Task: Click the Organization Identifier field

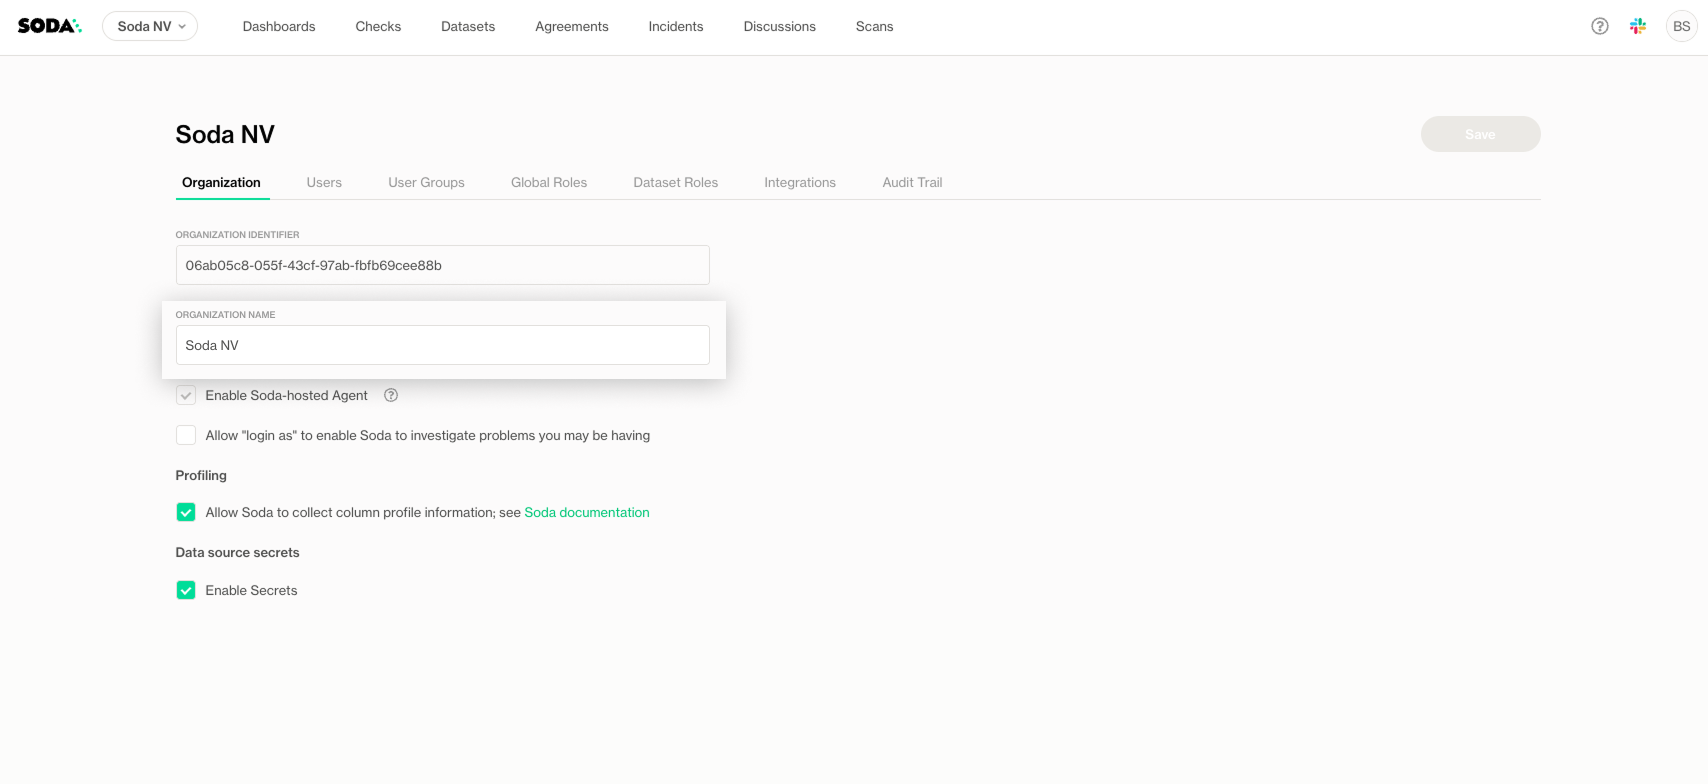Action: click(442, 265)
